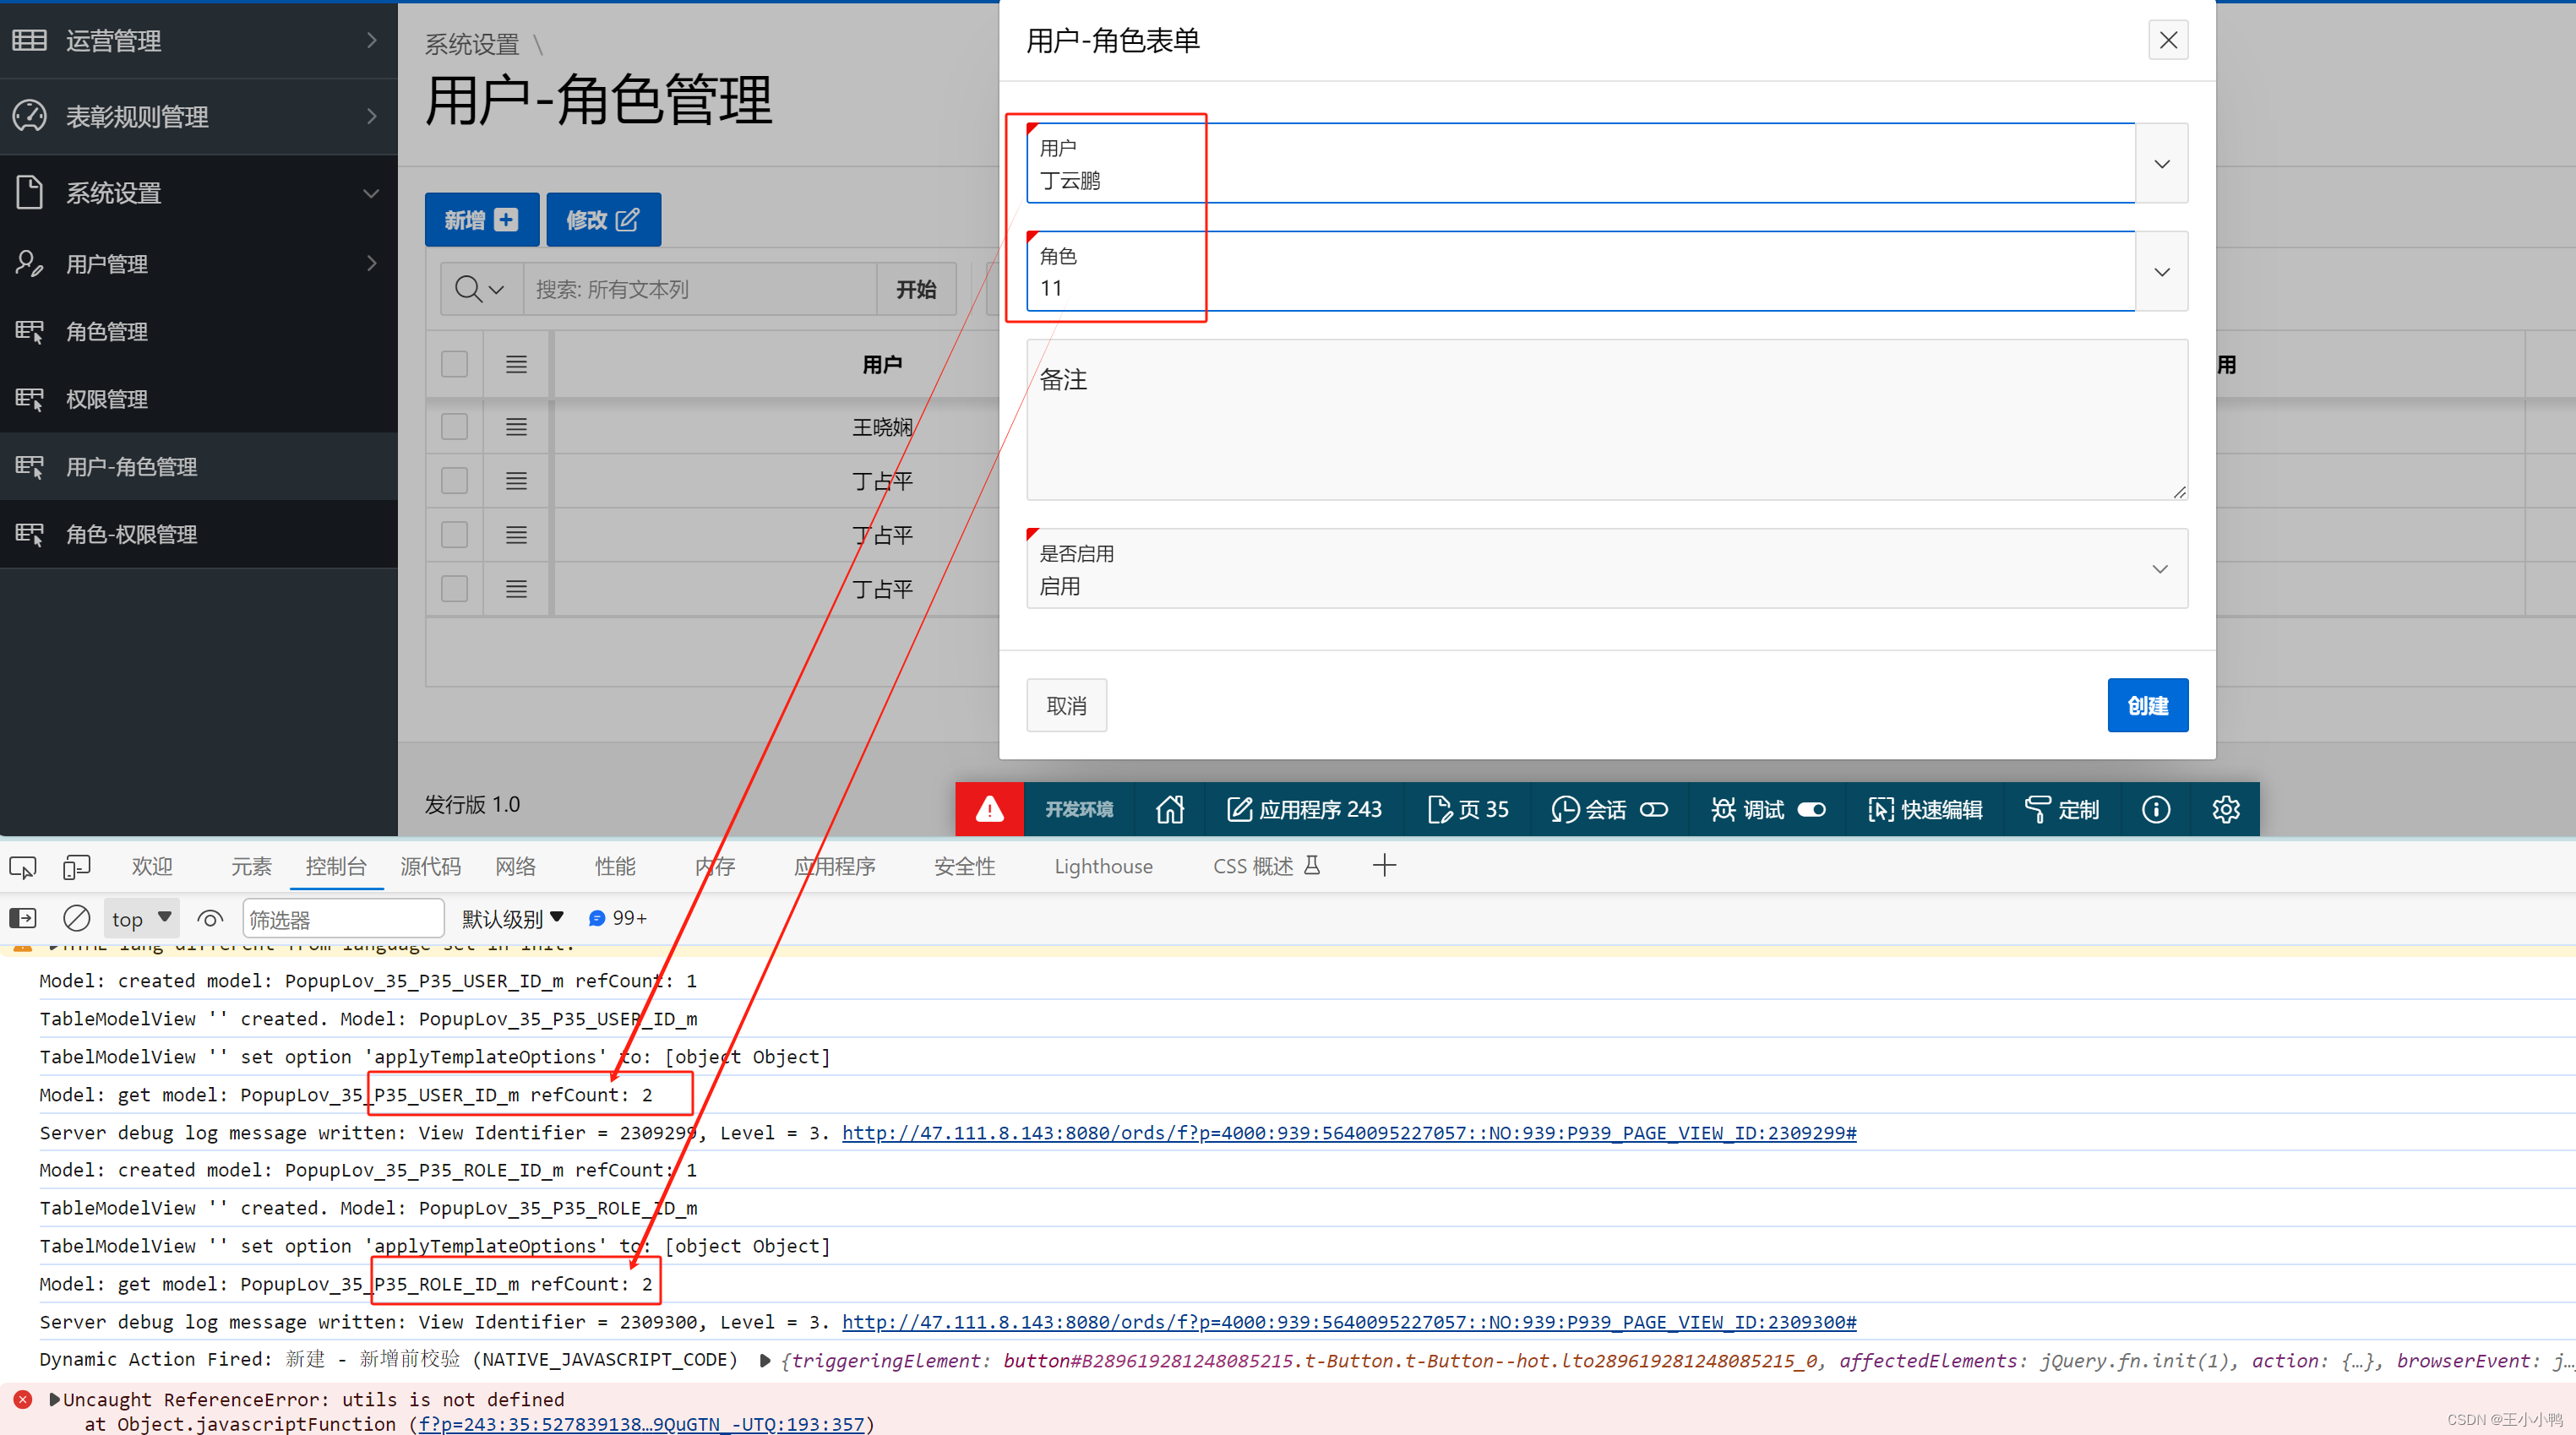Viewport: 2576px width, 1435px height.
Task: Expand 运营管理 navigation section
Action: pos(372,40)
